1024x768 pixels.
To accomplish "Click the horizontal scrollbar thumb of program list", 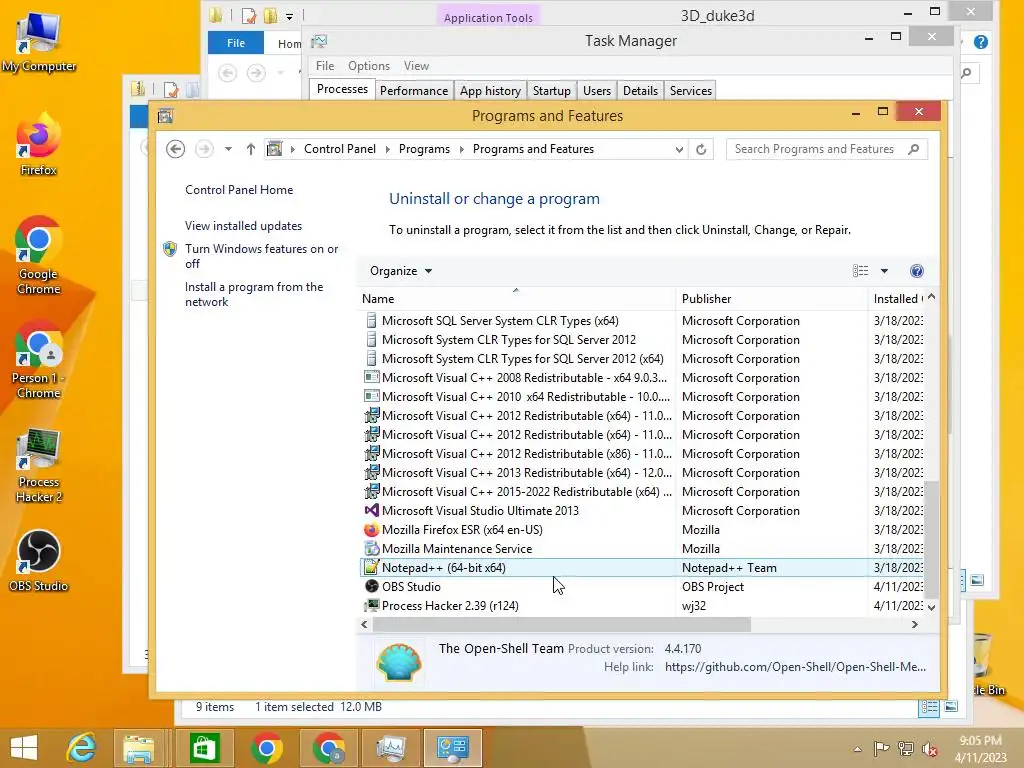I will tap(562, 625).
